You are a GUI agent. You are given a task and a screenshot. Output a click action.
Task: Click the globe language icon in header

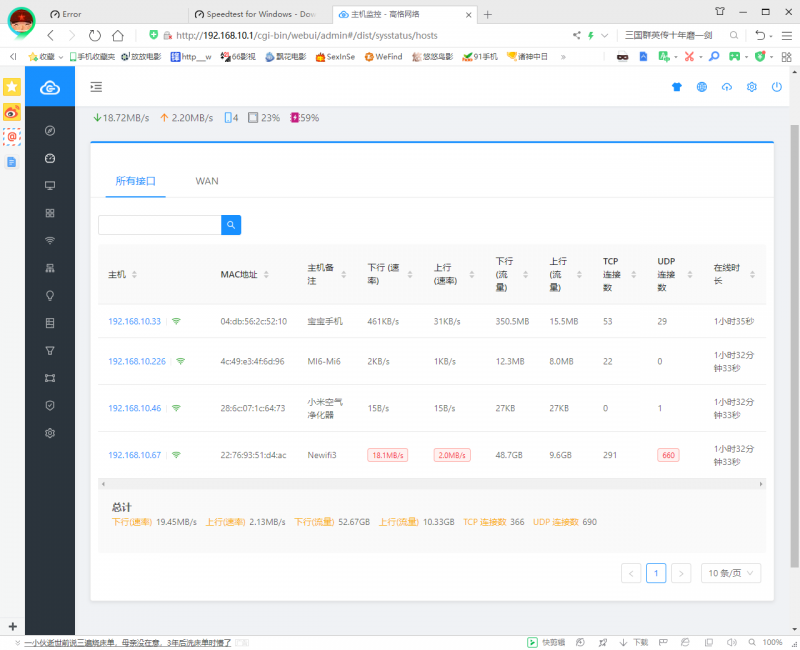[702, 87]
